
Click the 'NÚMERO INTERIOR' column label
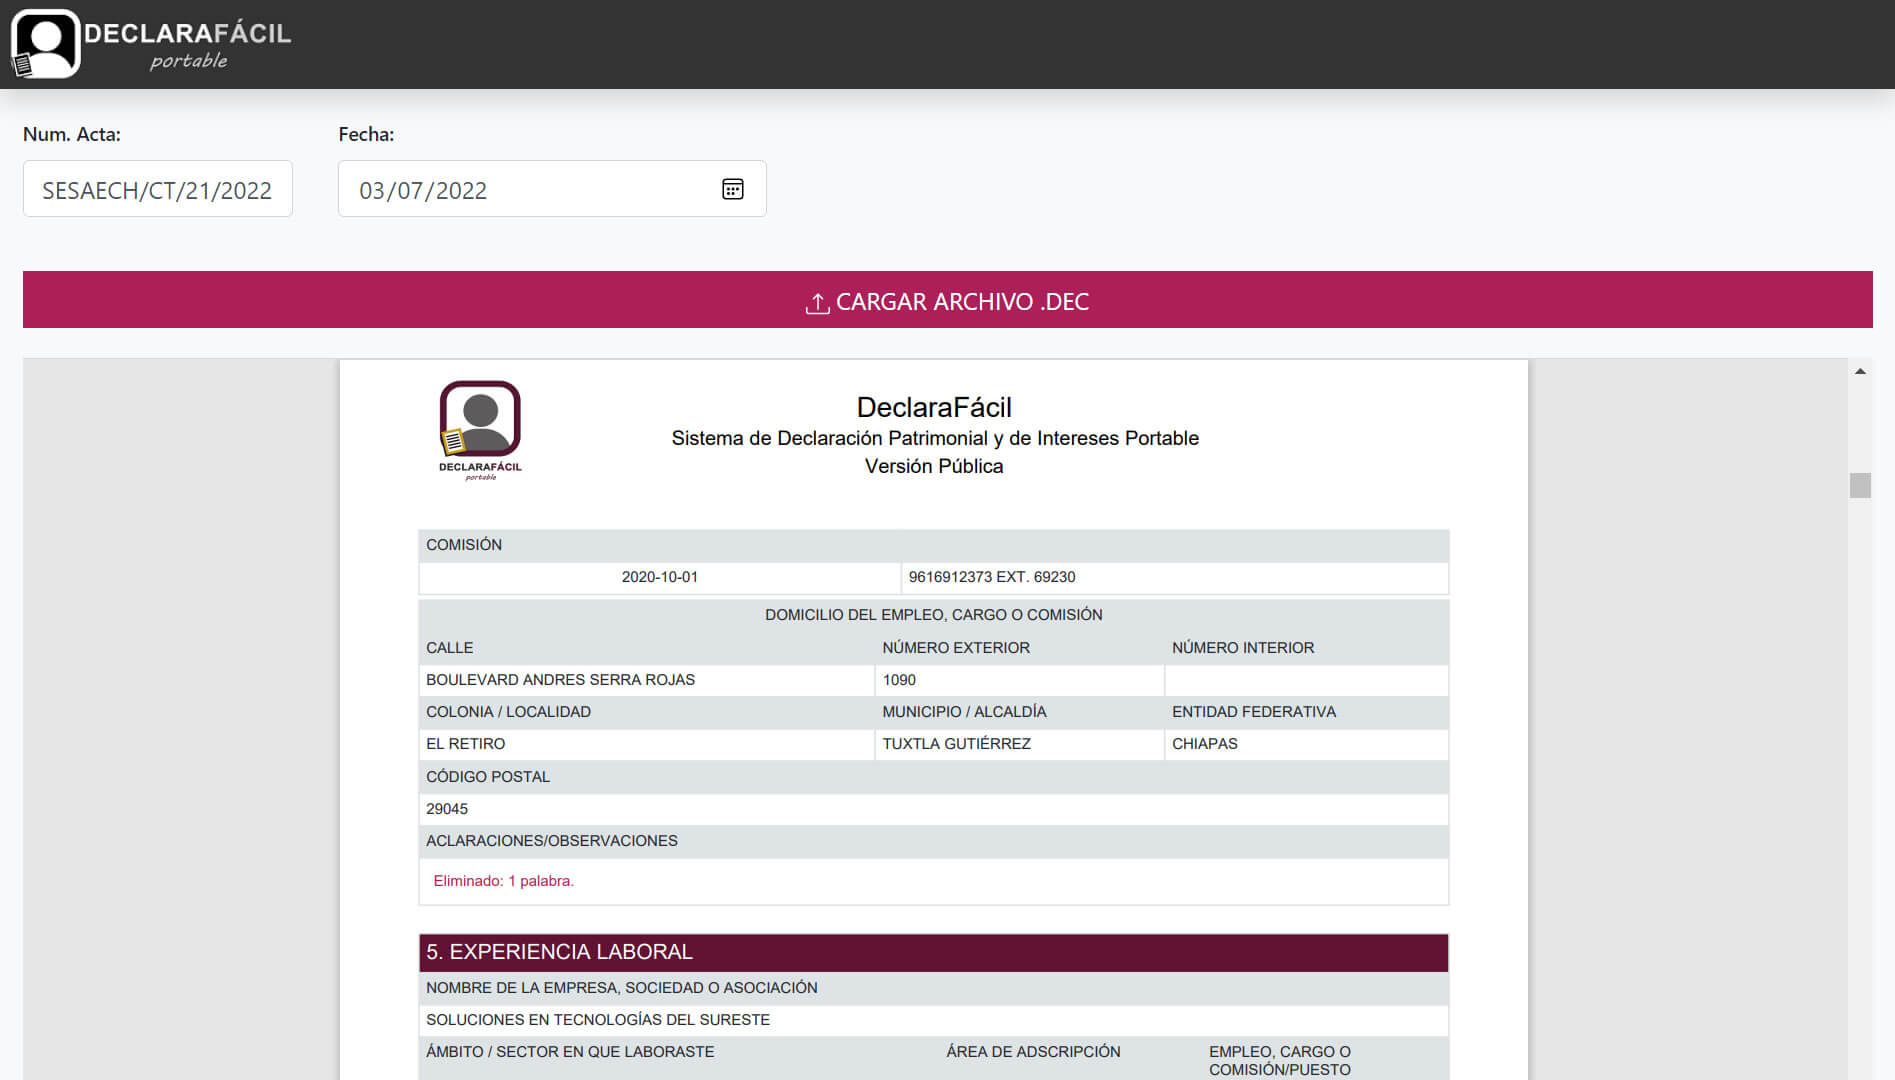[x=1243, y=648]
